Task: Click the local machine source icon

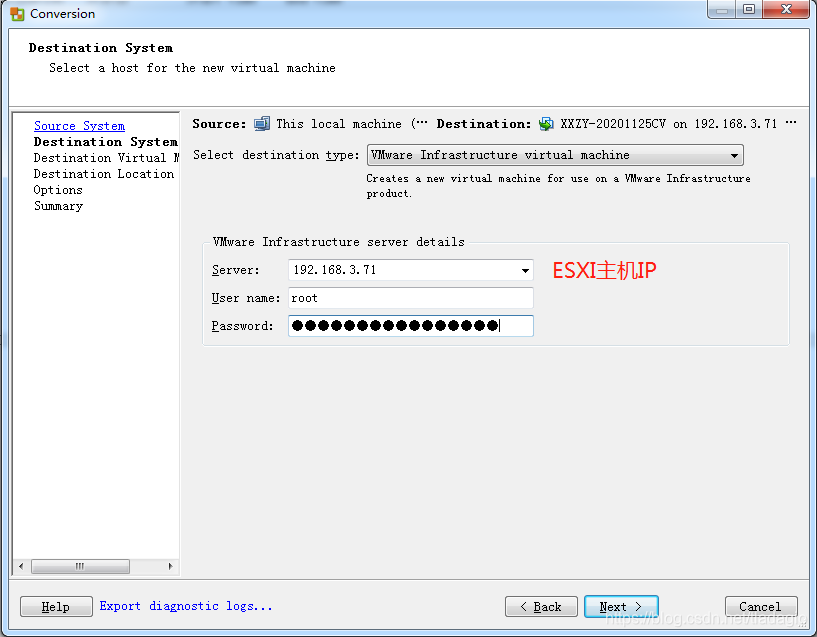Action: (262, 124)
